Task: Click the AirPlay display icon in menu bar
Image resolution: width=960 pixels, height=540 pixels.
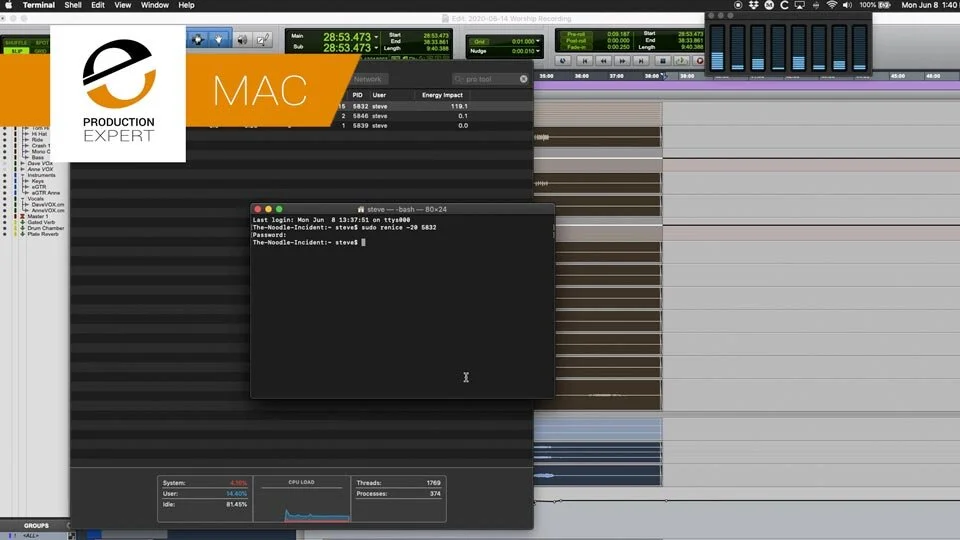Action: coord(800,5)
